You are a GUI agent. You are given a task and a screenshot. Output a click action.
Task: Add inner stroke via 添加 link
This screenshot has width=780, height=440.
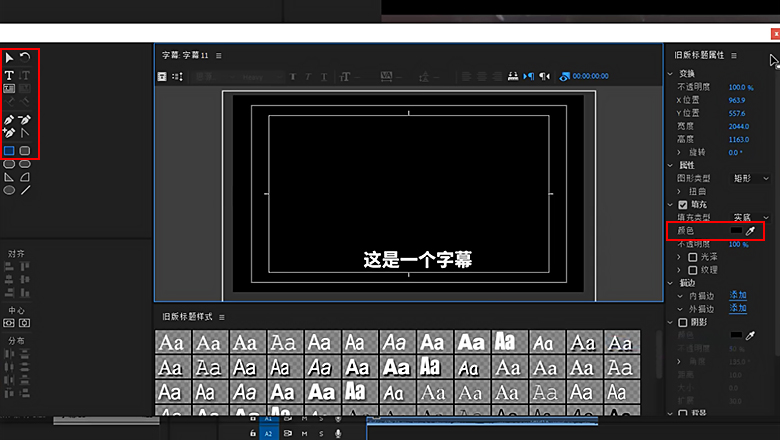click(738, 295)
